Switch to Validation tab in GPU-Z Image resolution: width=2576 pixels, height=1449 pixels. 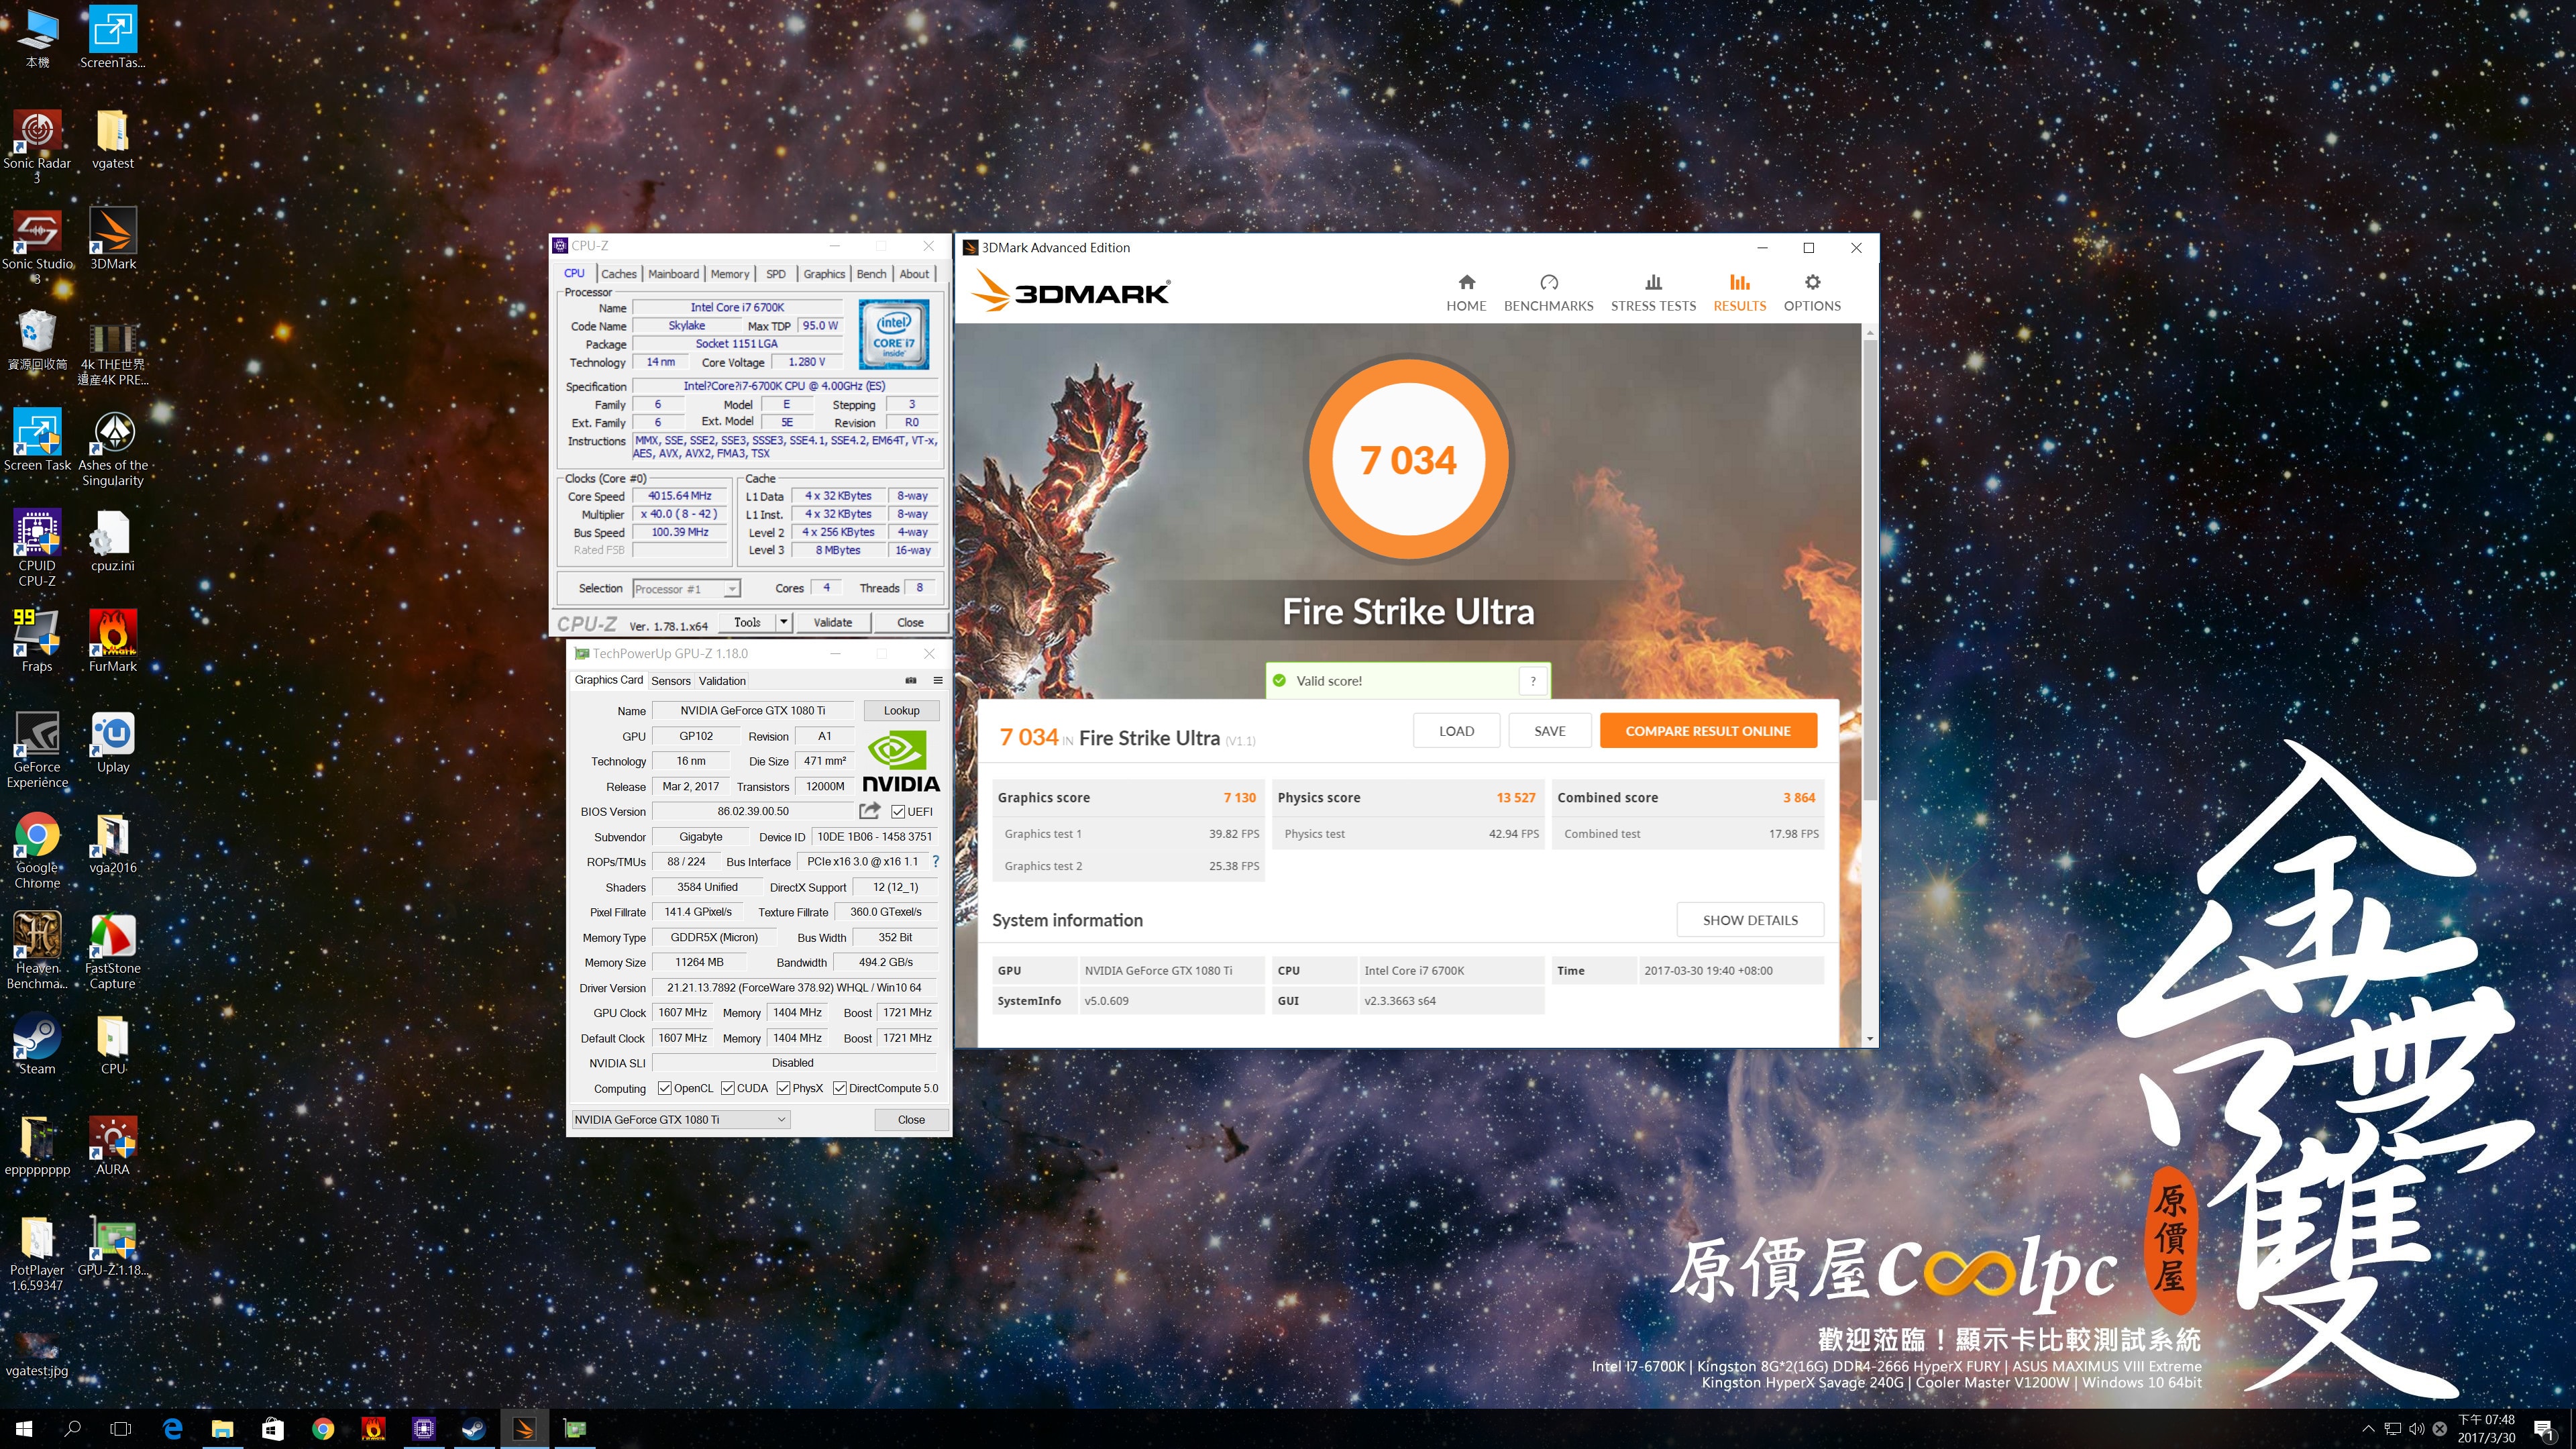point(722,681)
